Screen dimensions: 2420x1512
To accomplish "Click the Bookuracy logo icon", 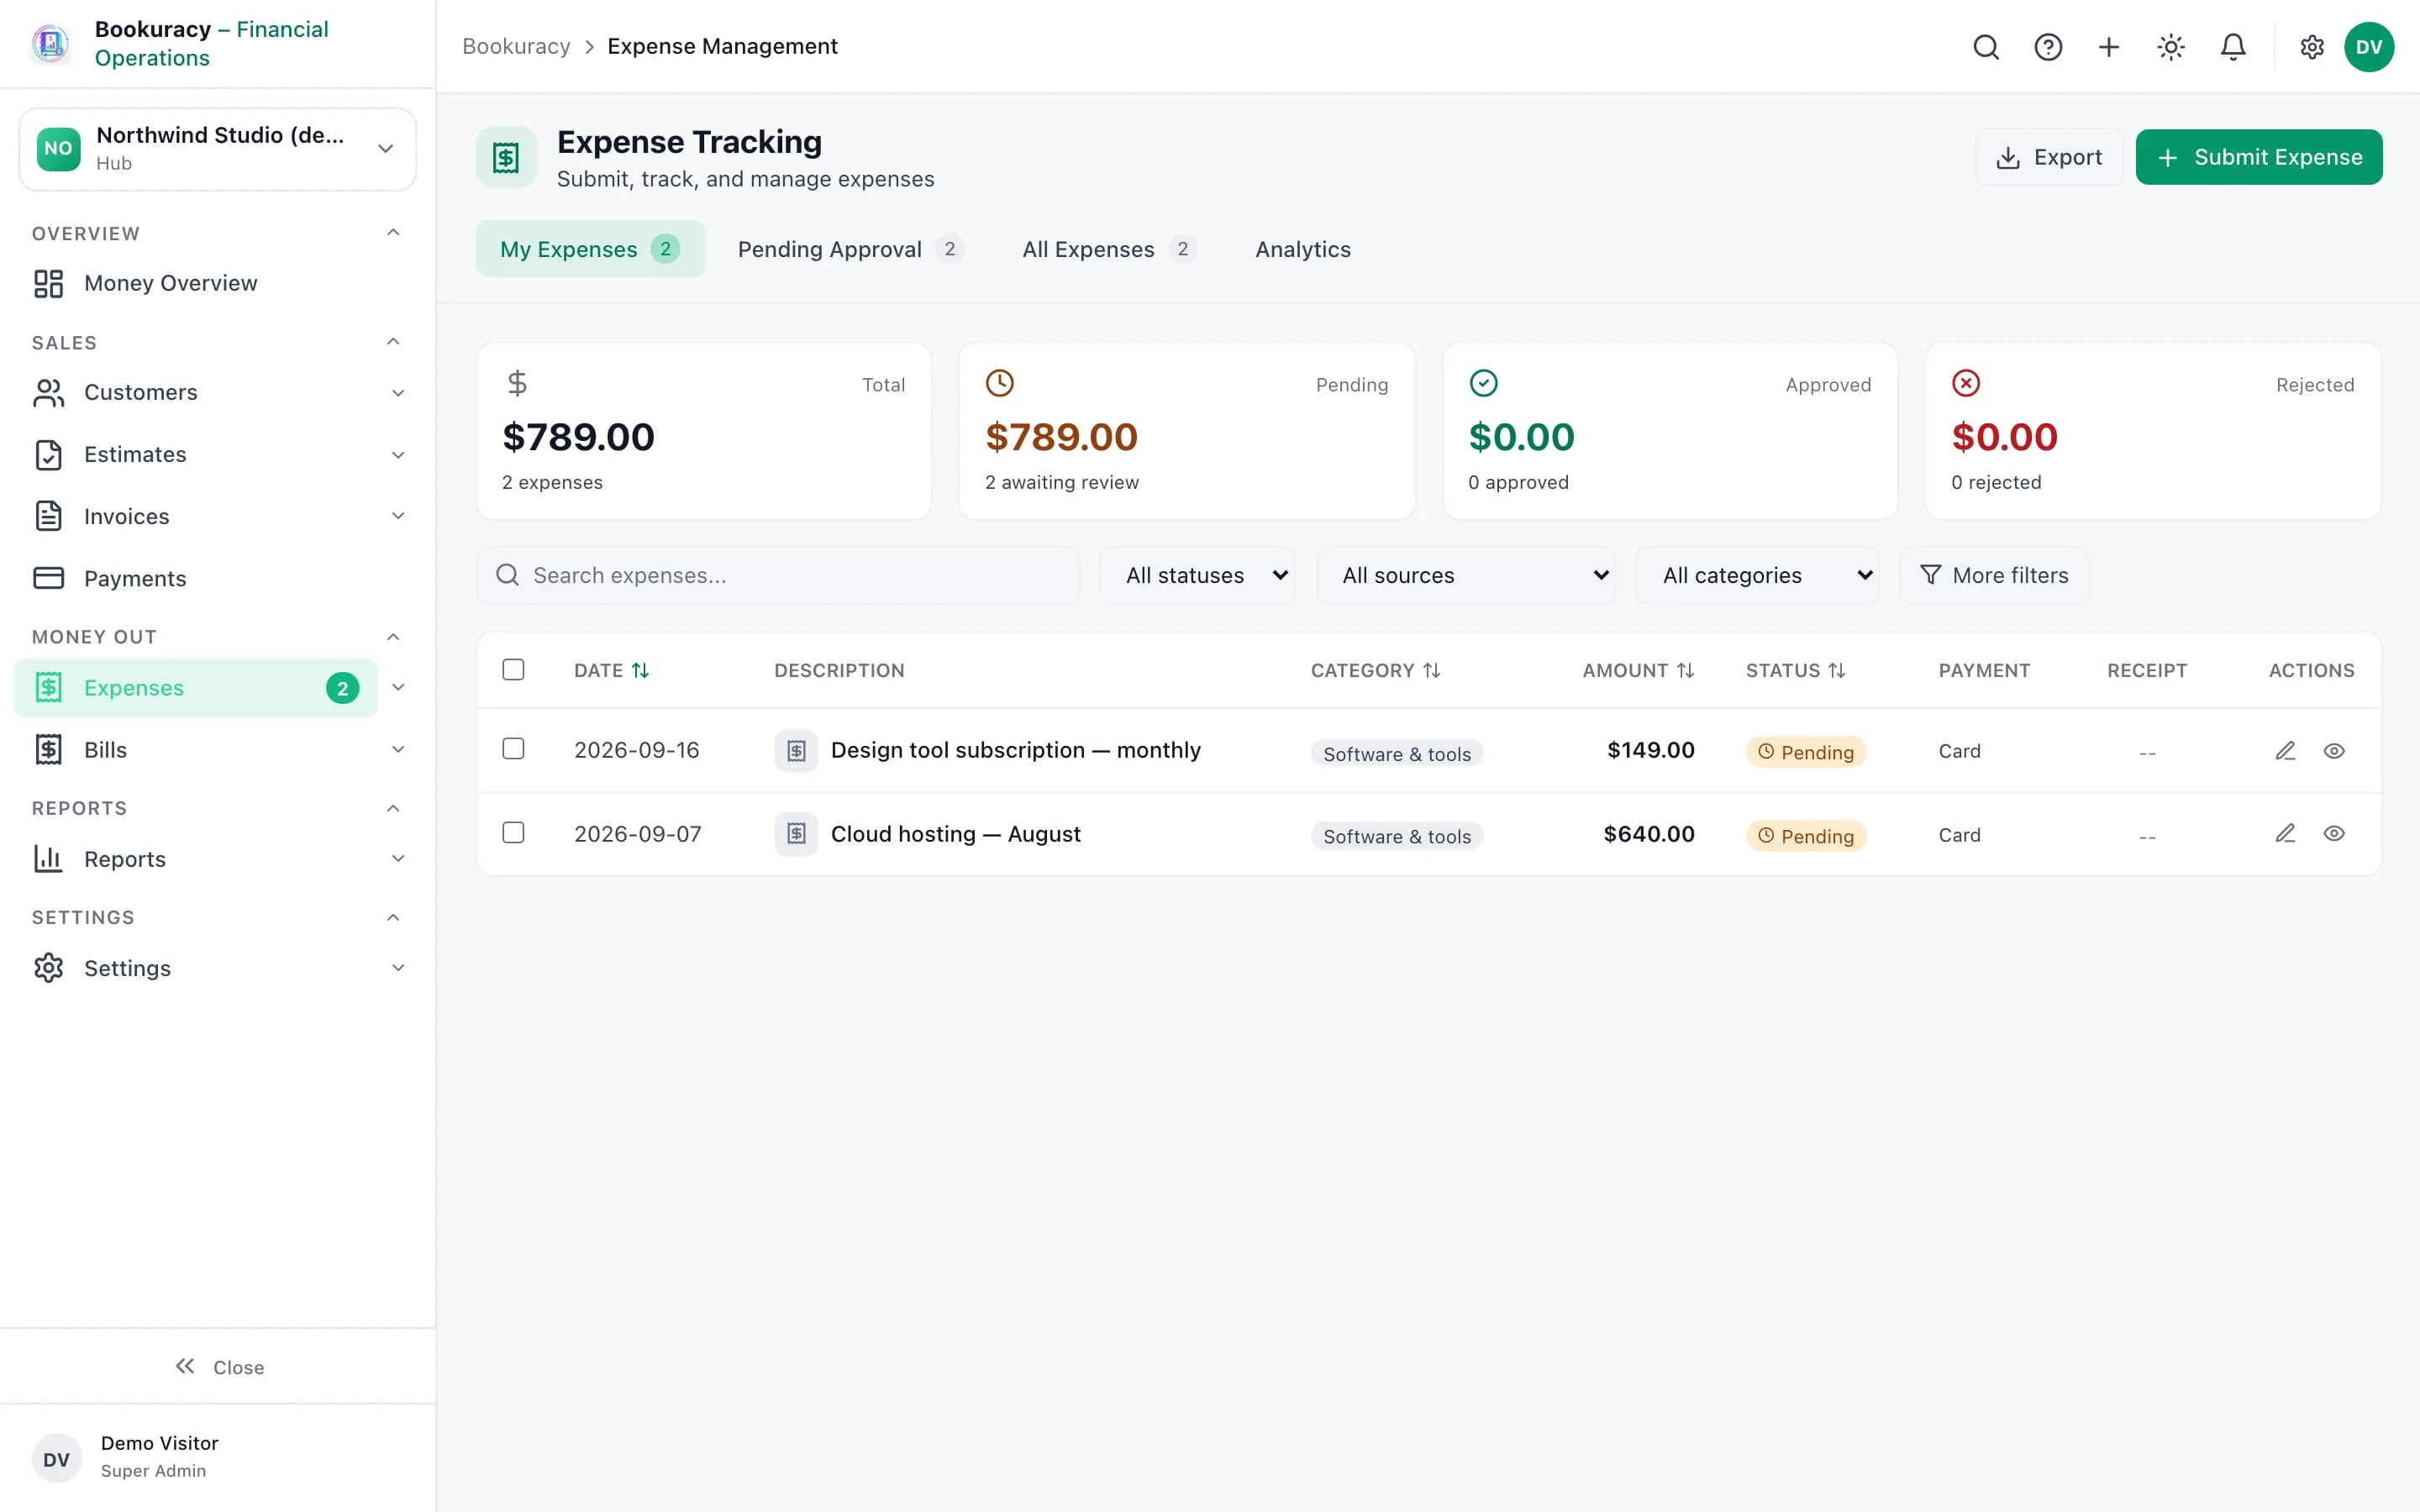I will click(50, 44).
